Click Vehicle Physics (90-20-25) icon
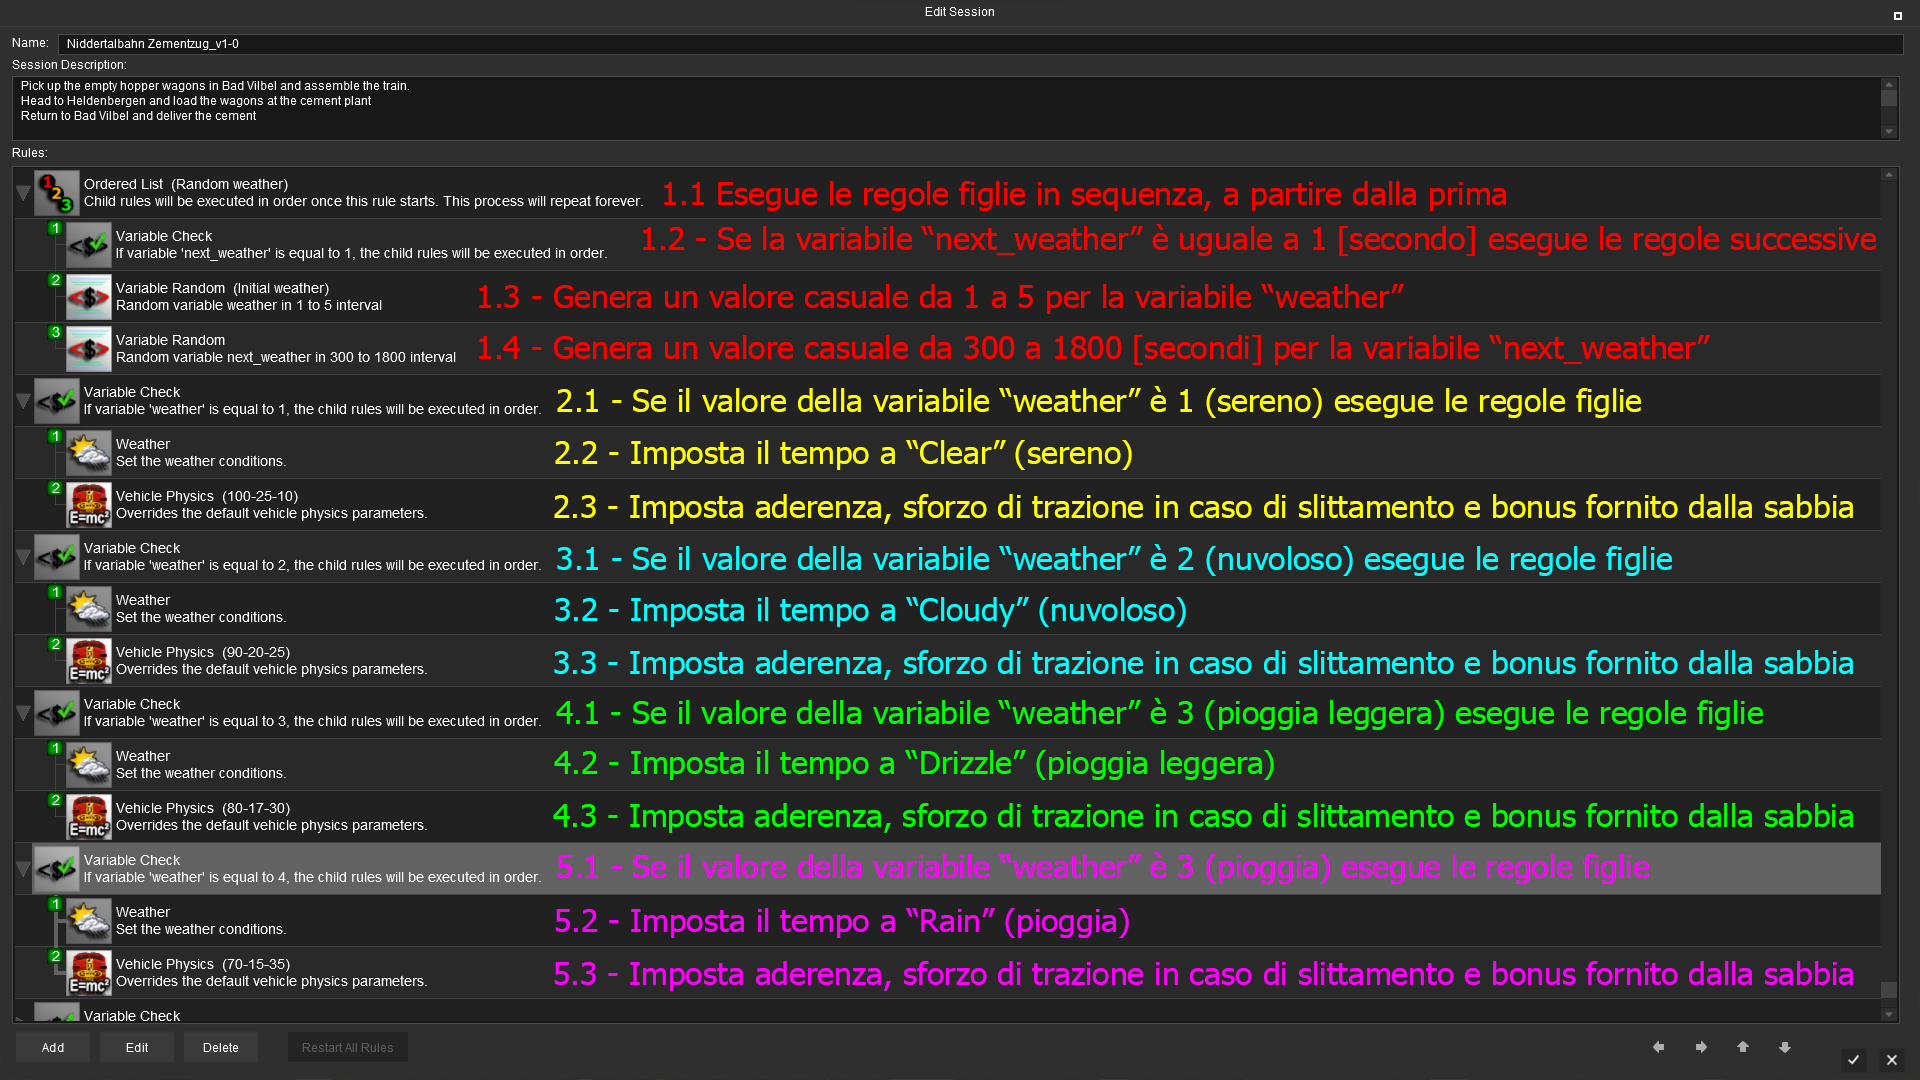Screen dimensions: 1920x1080 88,661
